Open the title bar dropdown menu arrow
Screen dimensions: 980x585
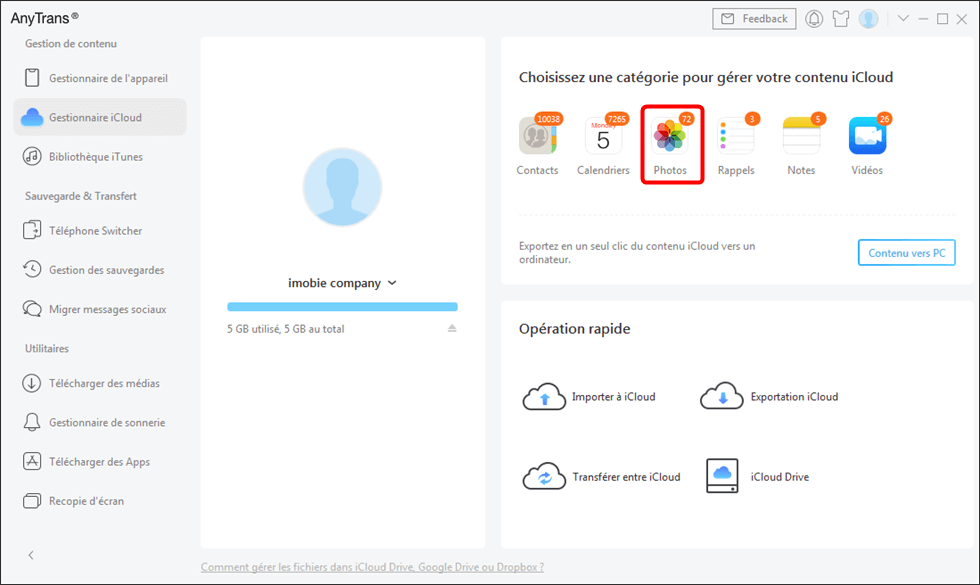903,19
